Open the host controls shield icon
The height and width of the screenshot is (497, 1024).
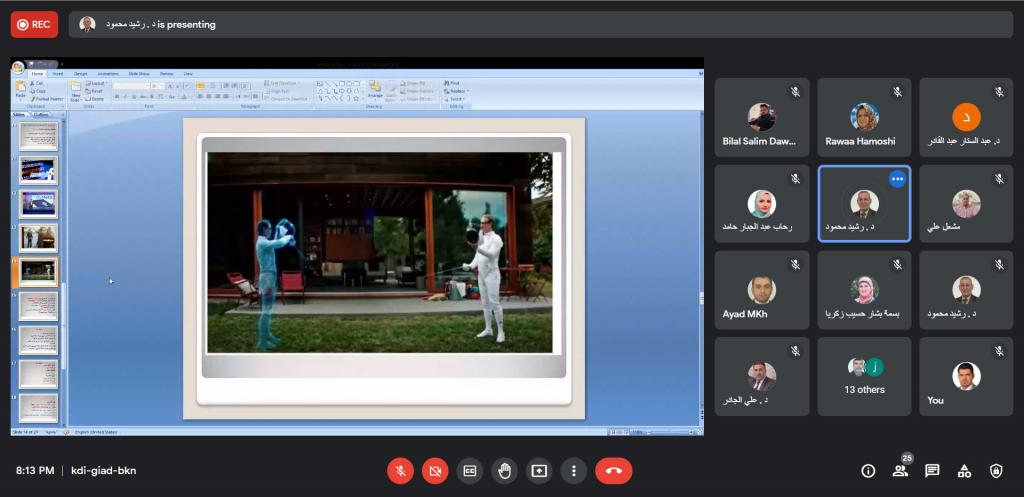coord(996,471)
